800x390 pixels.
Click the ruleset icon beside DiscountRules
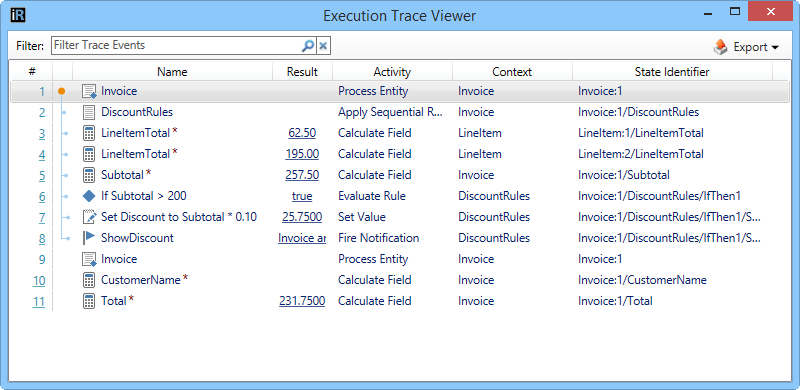click(89, 112)
